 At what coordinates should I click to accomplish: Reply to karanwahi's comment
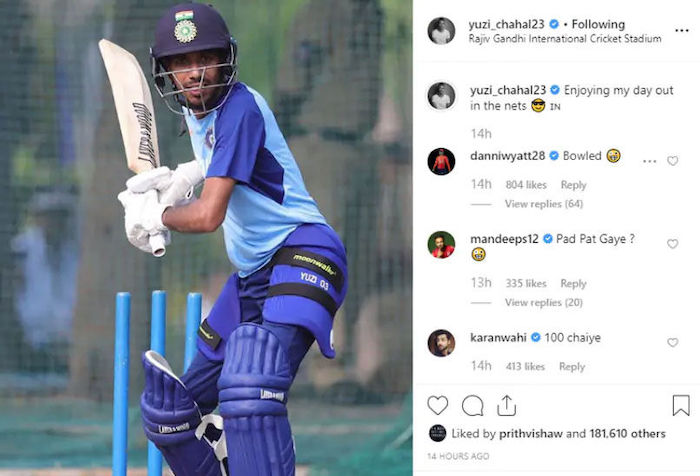point(572,367)
